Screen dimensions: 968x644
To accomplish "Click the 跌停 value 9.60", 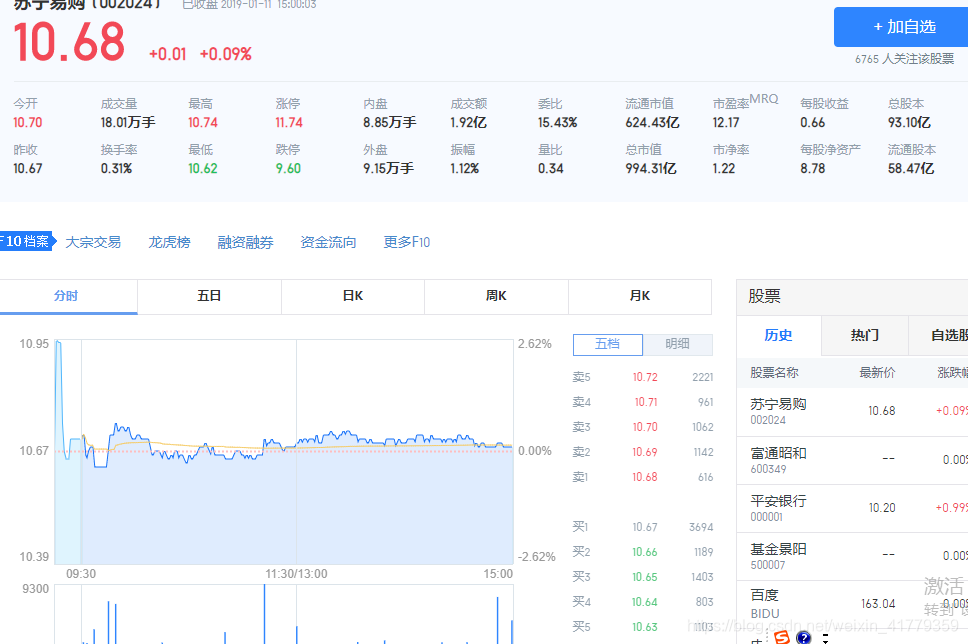I will tap(288, 169).
